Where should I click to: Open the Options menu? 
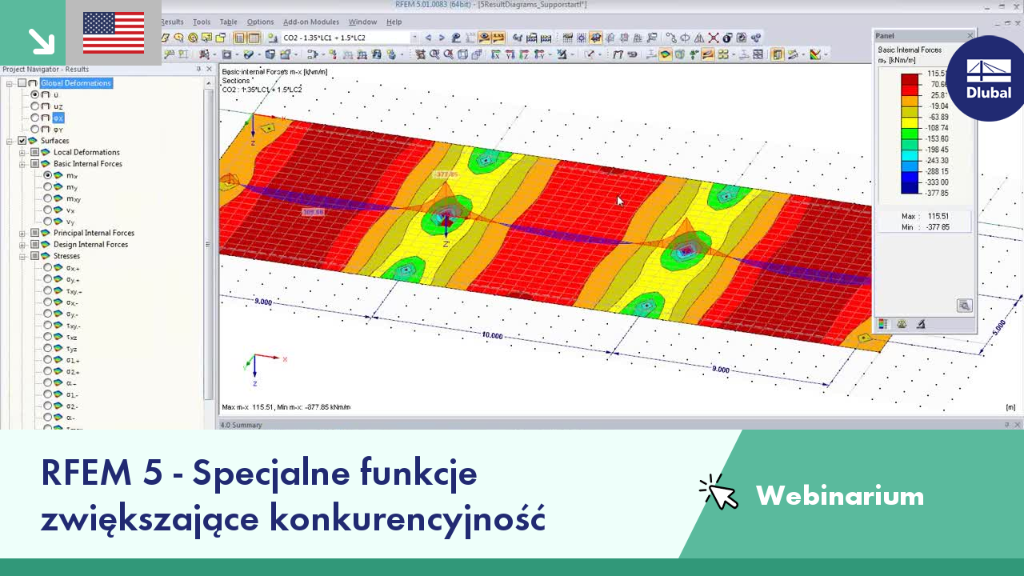point(260,22)
